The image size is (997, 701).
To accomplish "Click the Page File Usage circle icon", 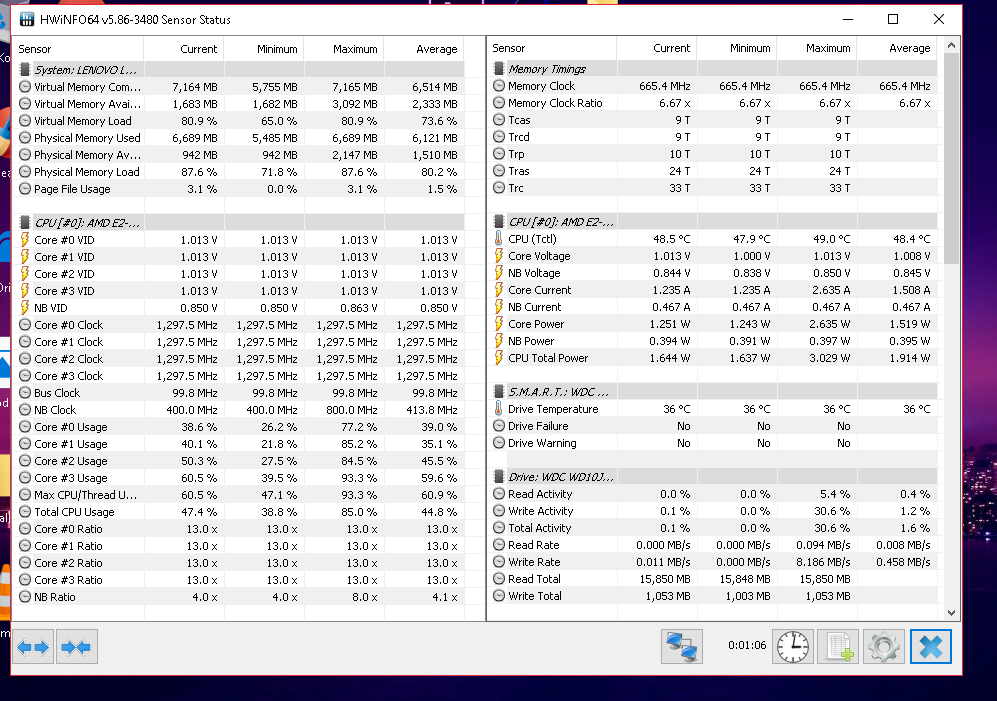I will pos(25,188).
